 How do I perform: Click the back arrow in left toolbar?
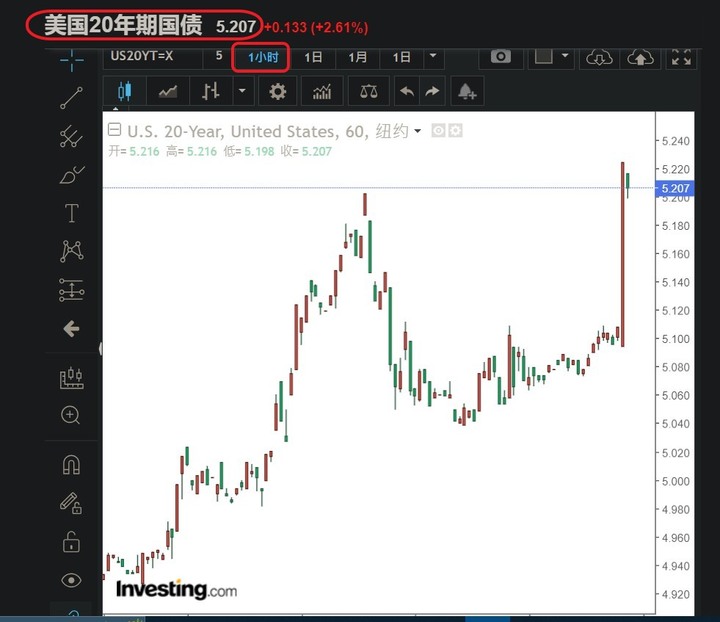(72, 329)
